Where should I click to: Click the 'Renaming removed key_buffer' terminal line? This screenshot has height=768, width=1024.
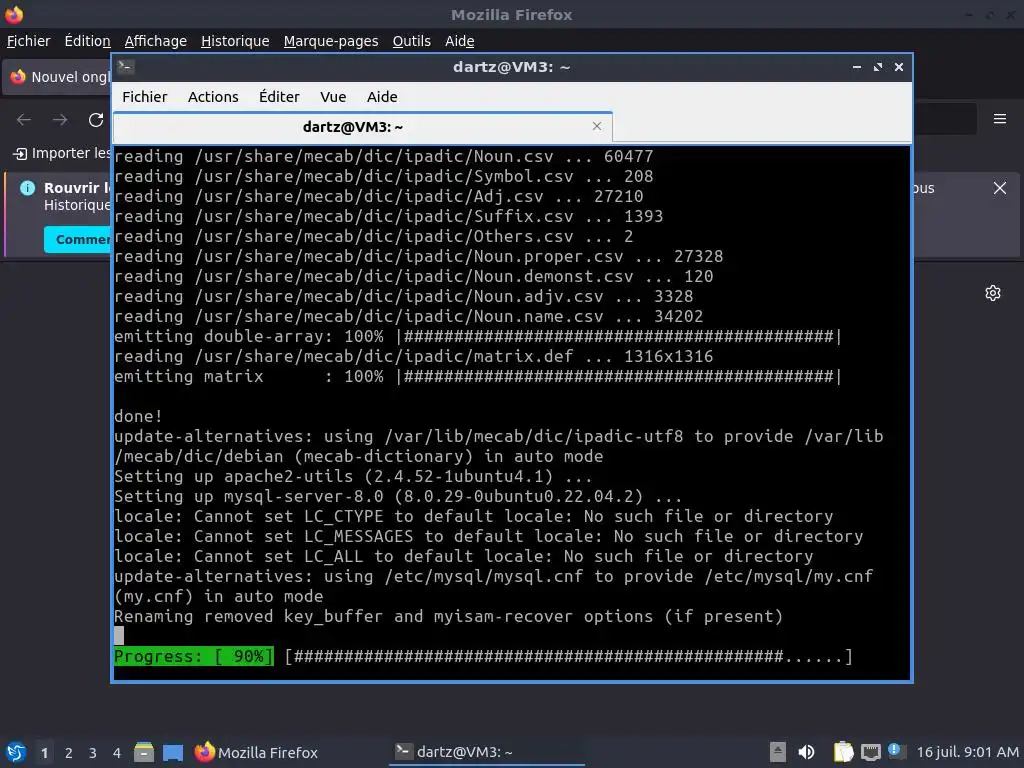click(x=449, y=616)
